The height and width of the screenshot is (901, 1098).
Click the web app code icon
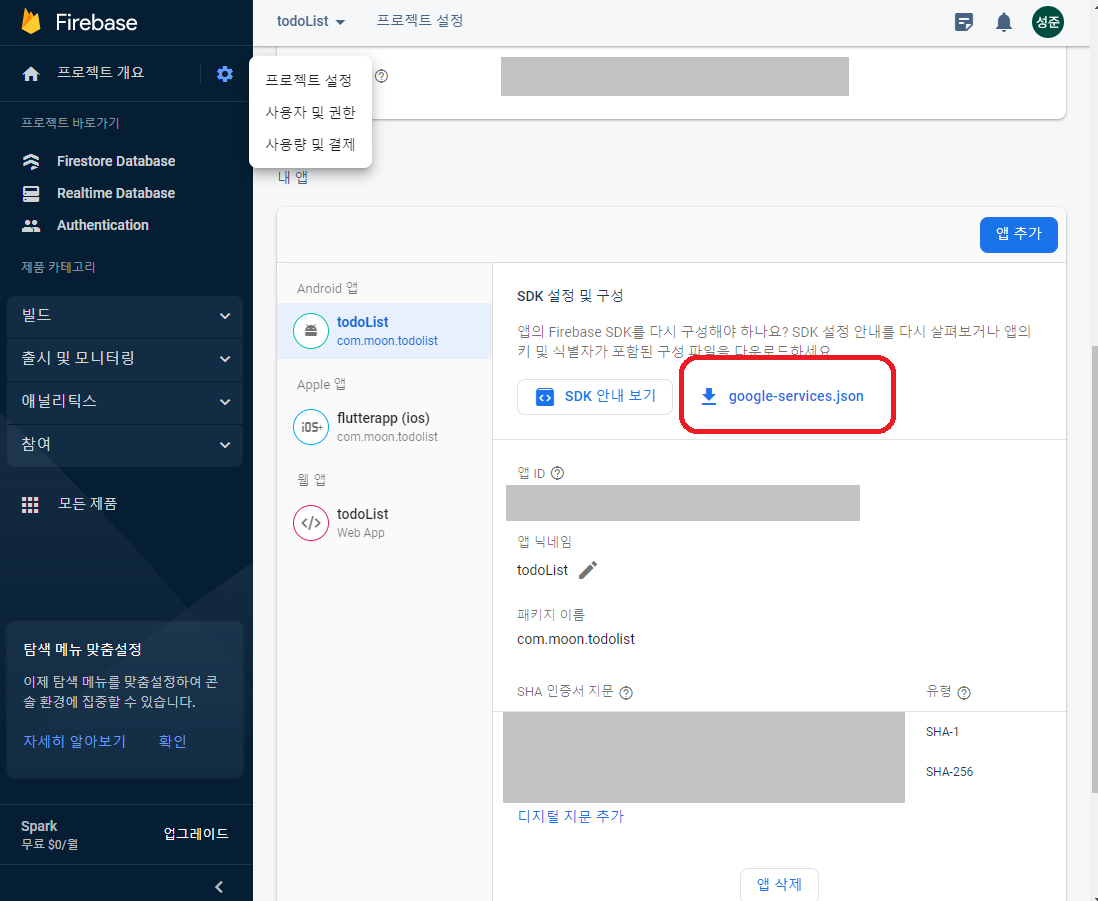[x=311, y=523]
